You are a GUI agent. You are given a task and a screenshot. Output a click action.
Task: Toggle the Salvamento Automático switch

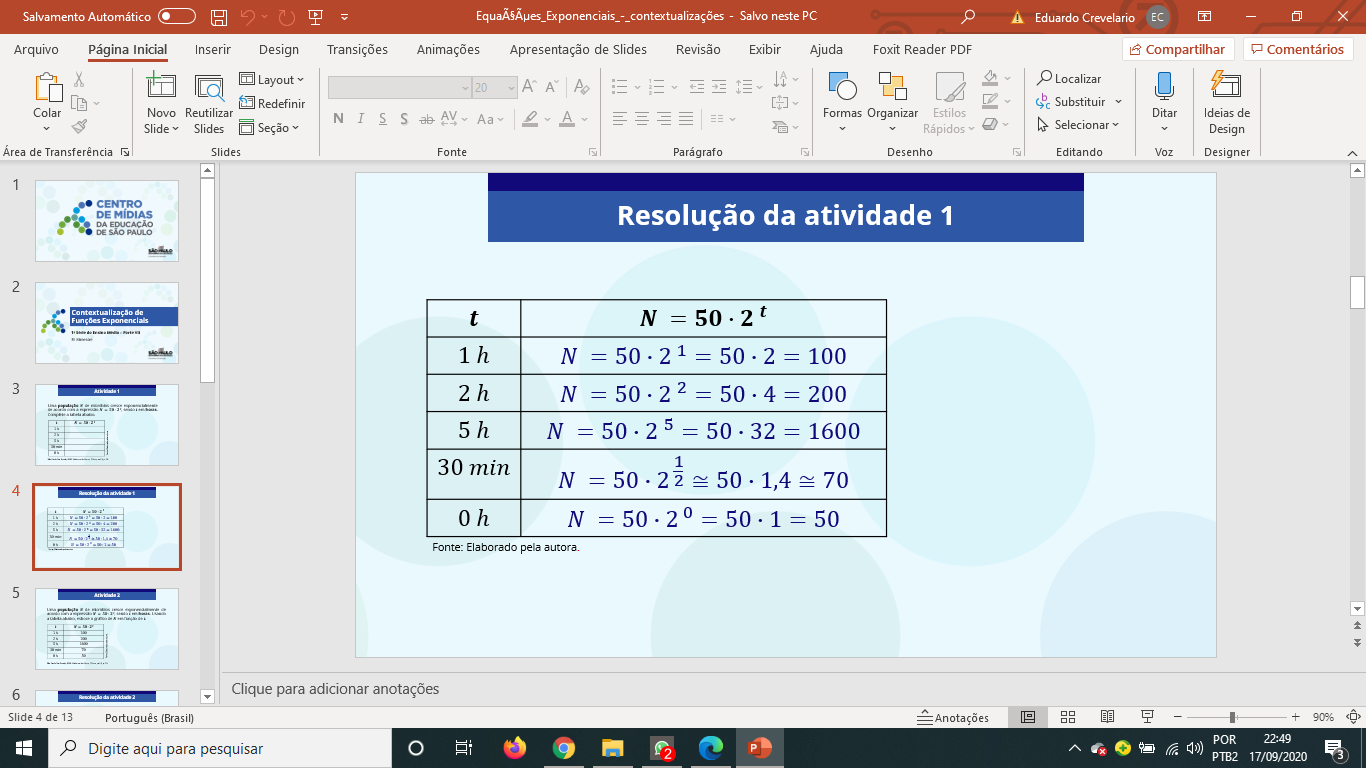pyautogui.click(x=177, y=17)
